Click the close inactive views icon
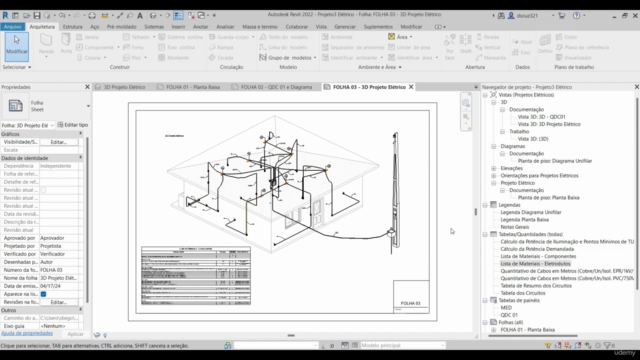 (x=191, y=16)
